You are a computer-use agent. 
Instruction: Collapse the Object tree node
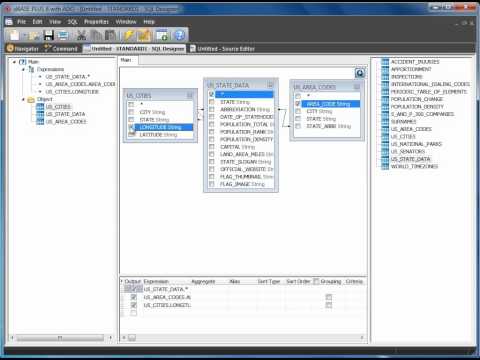pos(23,99)
